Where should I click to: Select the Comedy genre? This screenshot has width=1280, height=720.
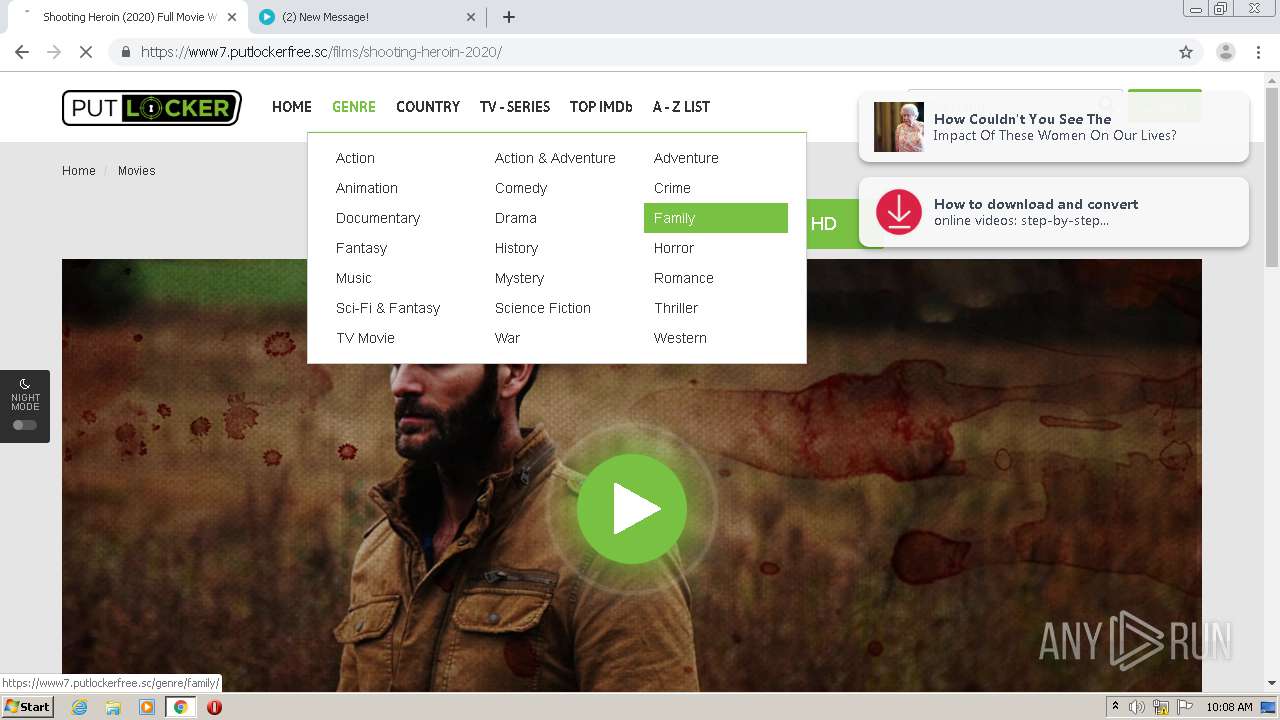pos(521,188)
